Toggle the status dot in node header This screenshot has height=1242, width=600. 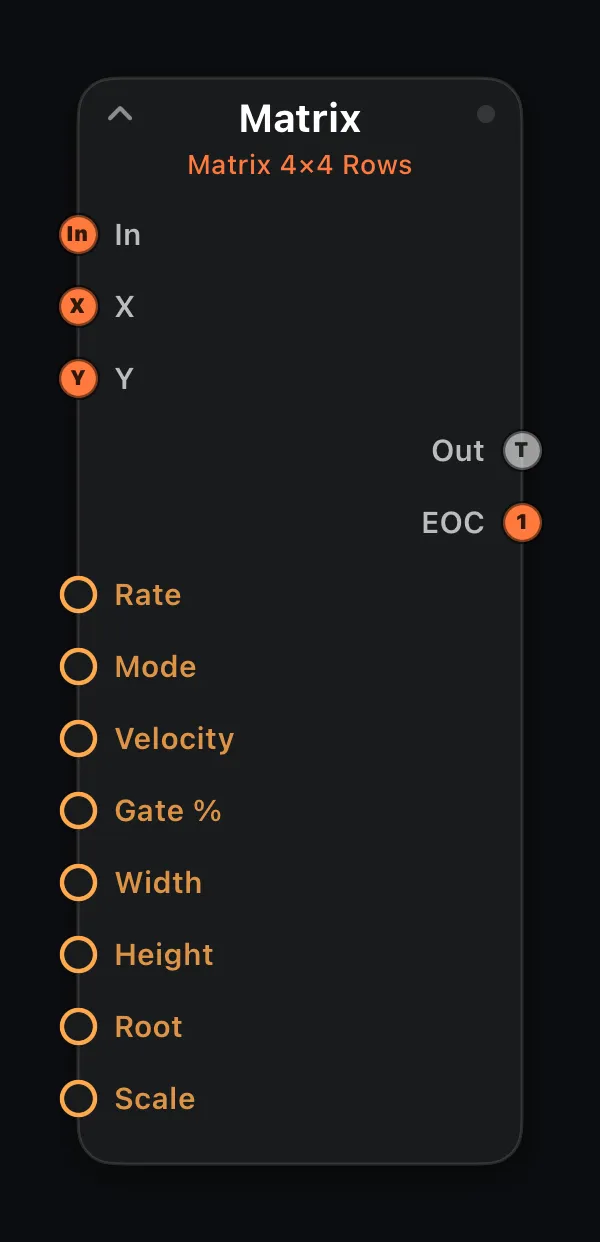pos(486,114)
